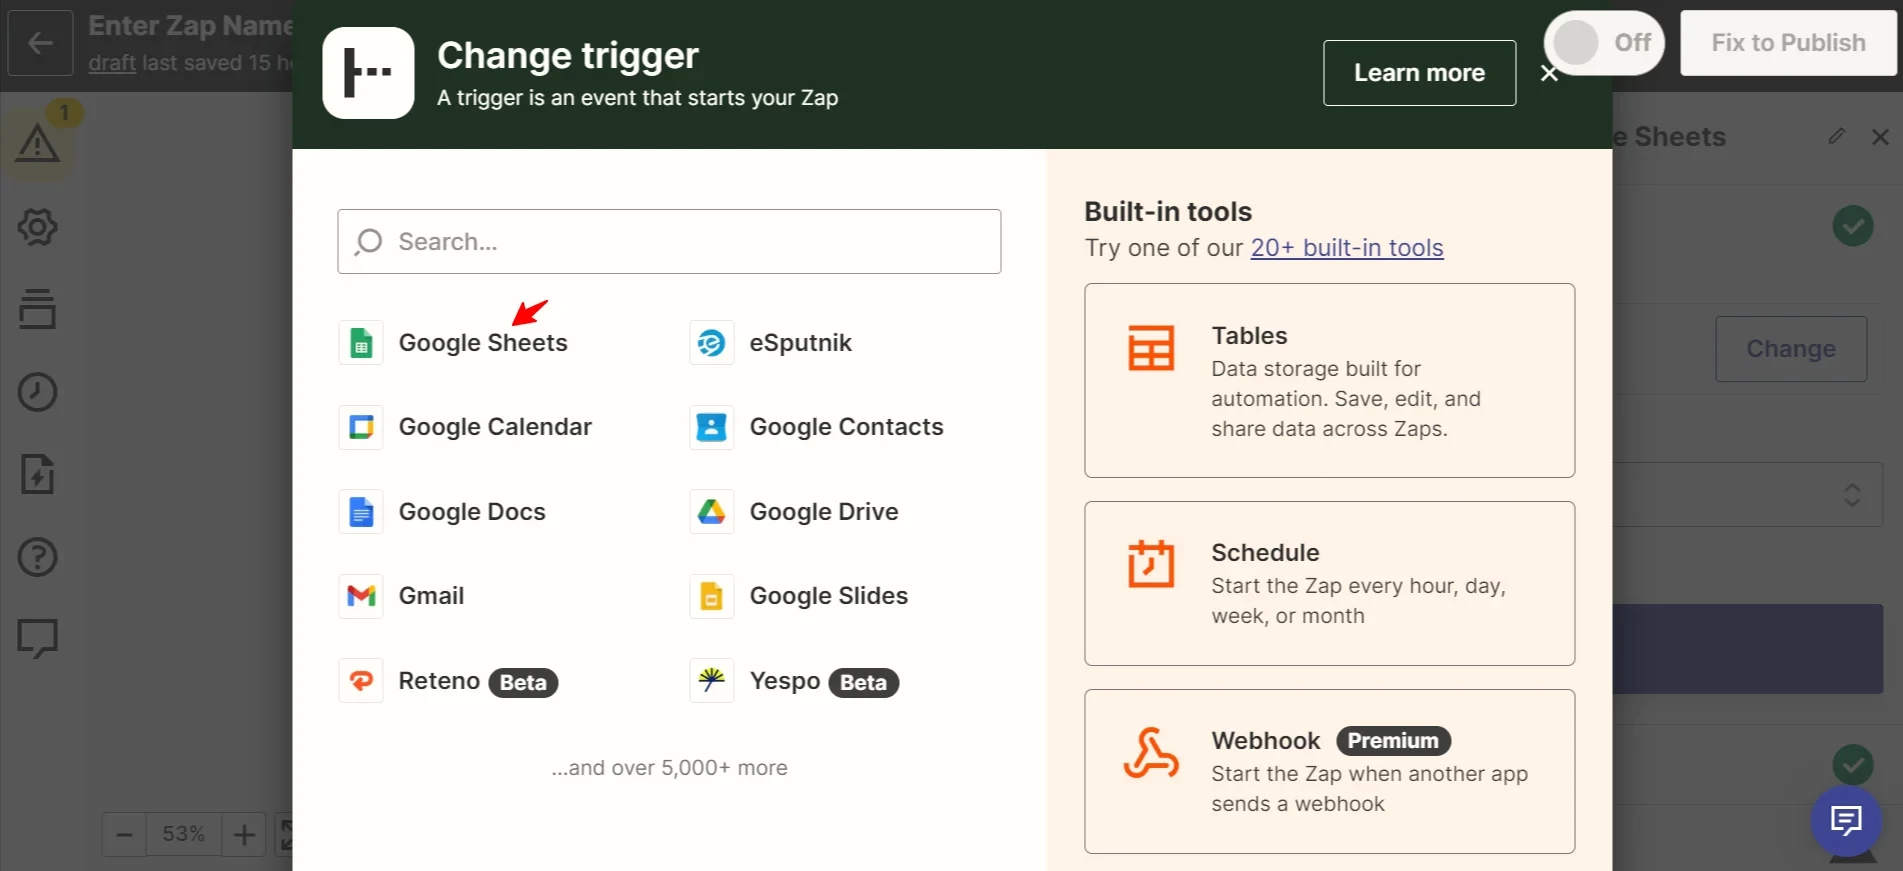Select the Reteno app icon
Viewport: 1903px width, 871px height.
361,681
